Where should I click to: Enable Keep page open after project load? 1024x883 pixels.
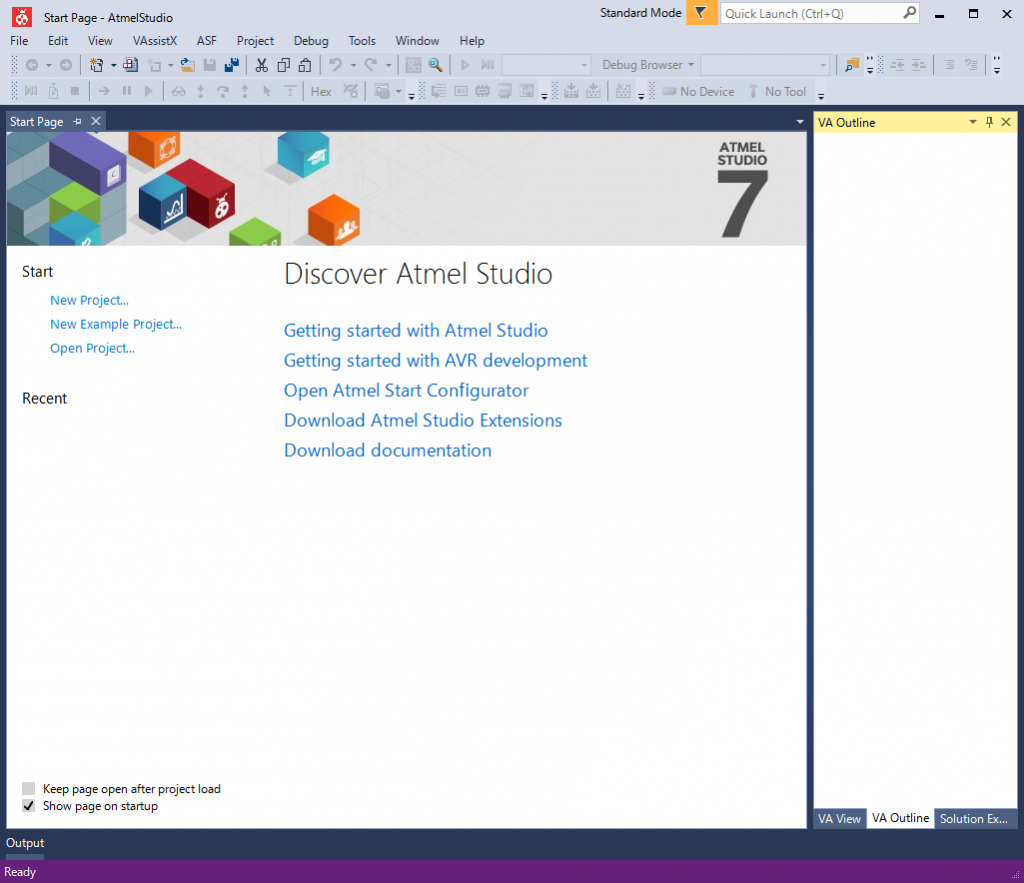pyautogui.click(x=28, y=788)
